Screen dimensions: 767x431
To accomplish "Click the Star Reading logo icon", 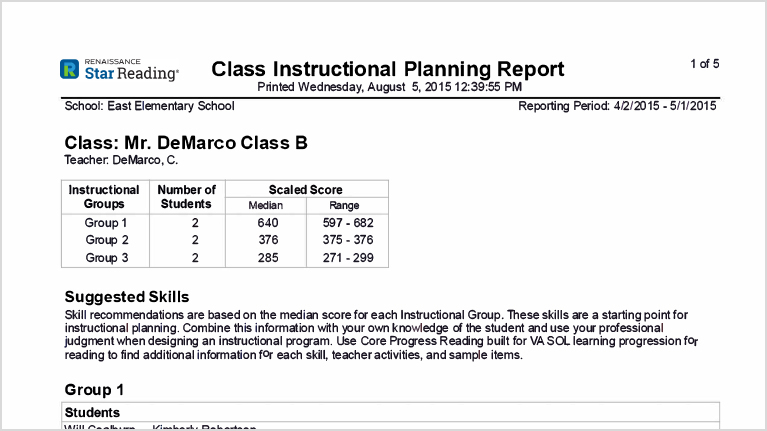I will pos(69,69).
